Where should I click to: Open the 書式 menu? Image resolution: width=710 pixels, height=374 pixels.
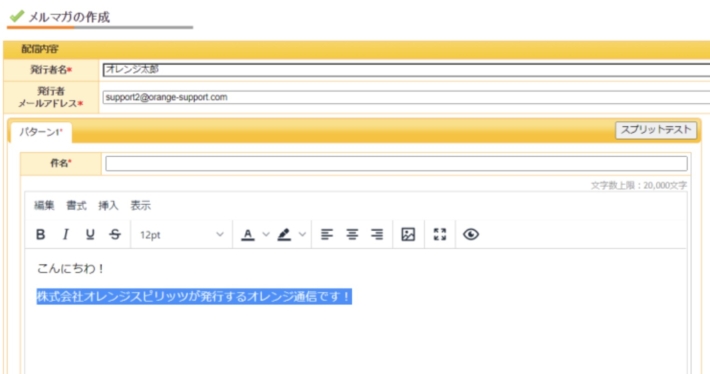[x=76, y=206]
